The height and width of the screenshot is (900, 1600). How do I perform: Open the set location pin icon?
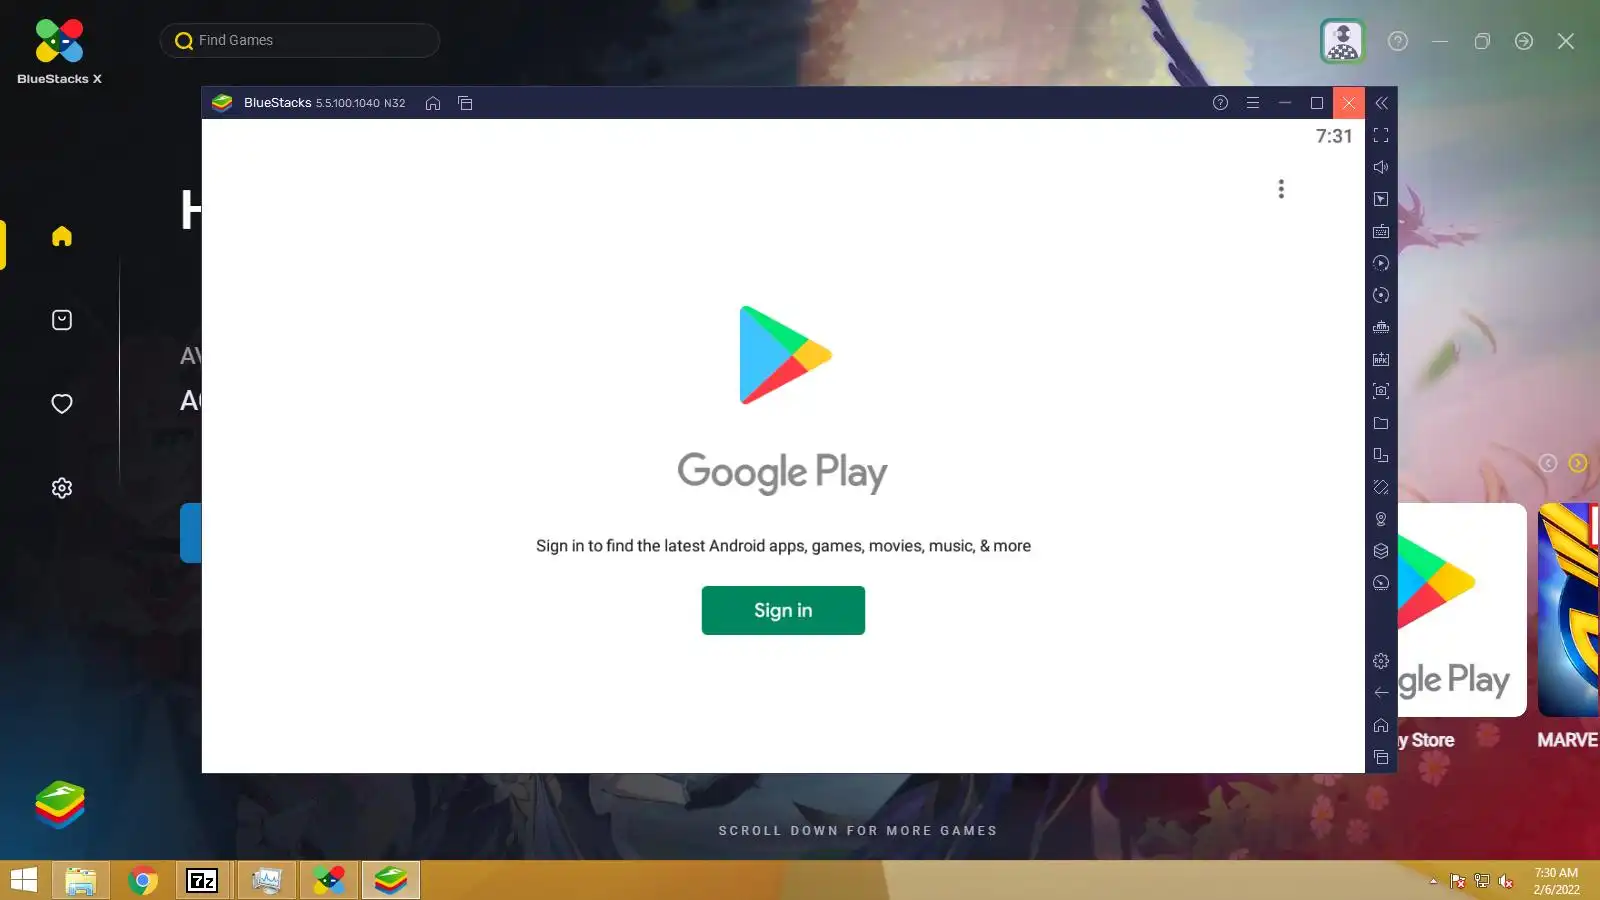1381,519
